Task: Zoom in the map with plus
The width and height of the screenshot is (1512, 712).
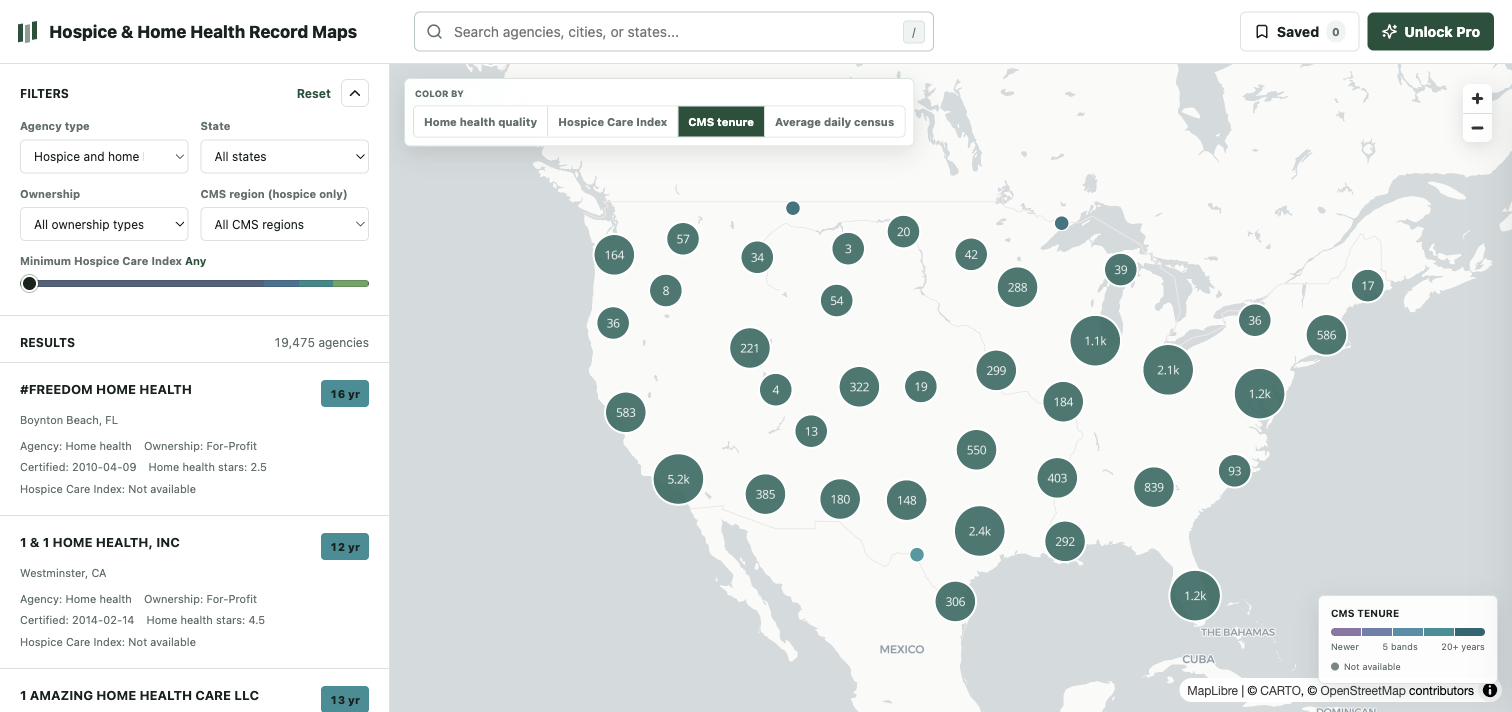Action: click(1477, 99)
